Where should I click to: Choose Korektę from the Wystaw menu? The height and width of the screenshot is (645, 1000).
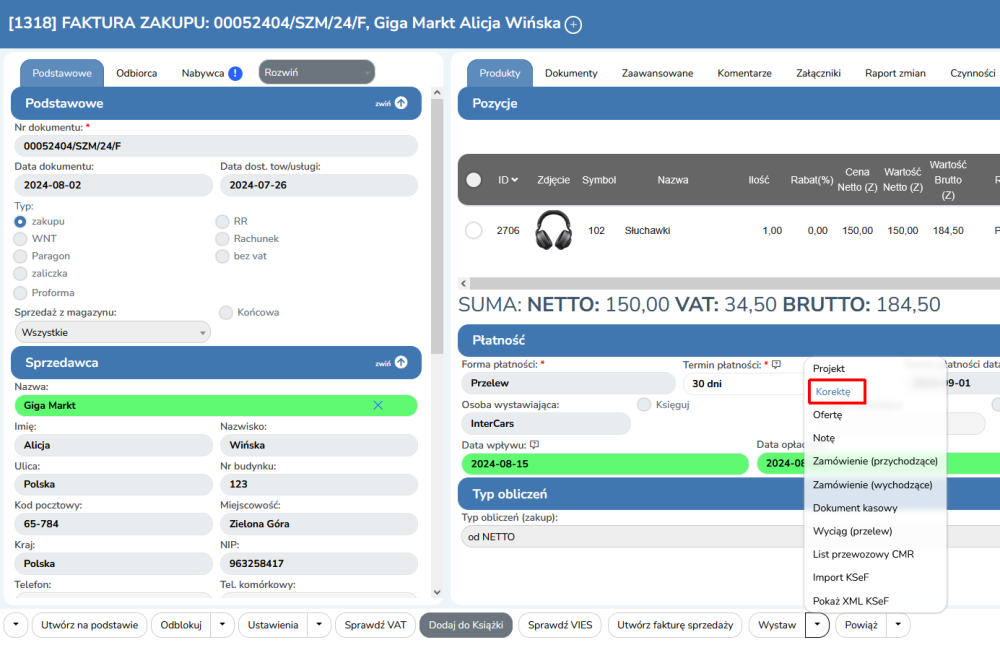click(833, 392)
